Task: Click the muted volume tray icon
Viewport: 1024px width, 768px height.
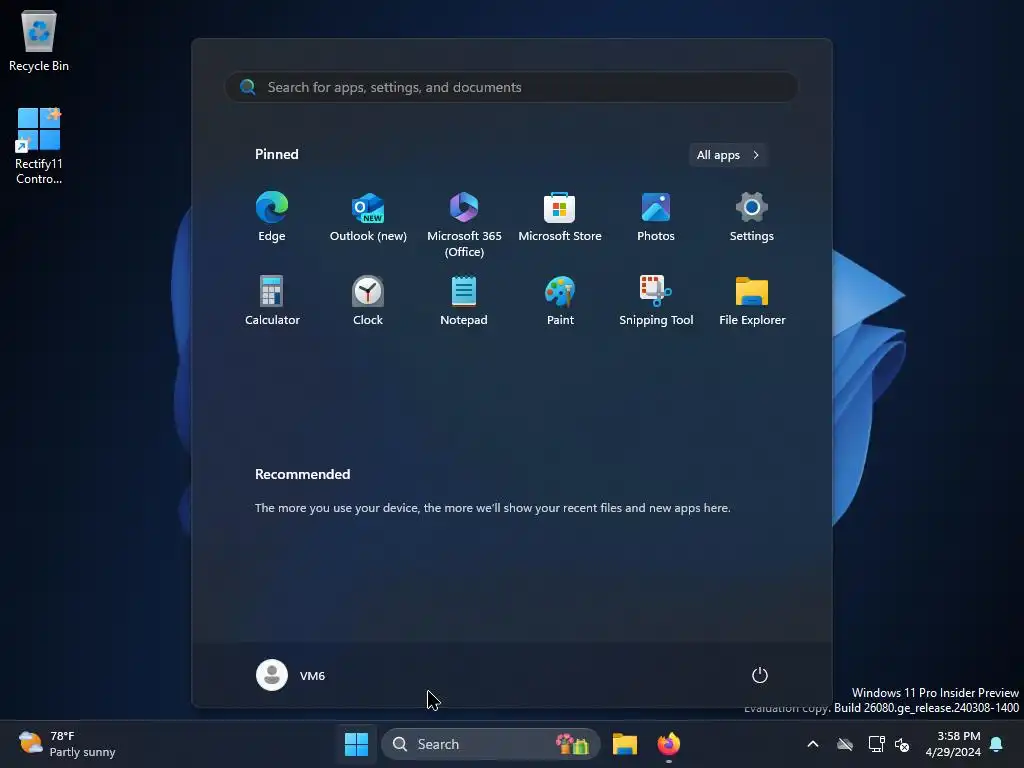Action: [x=902, y=744]
